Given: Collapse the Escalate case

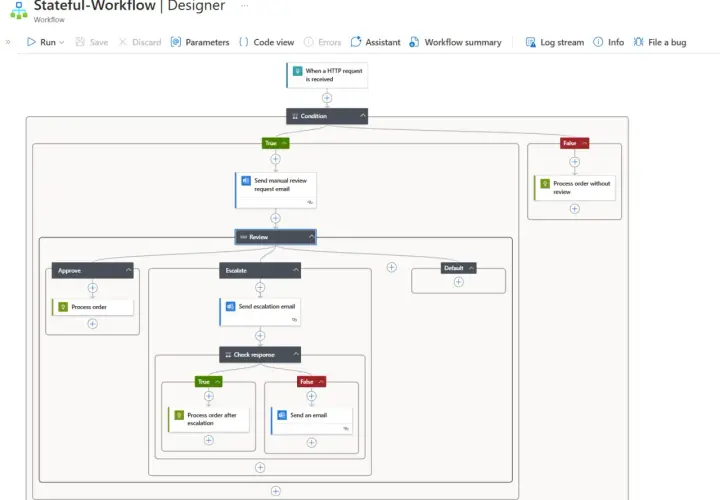Looking at the screenshot, I should (x=296, y=270).
